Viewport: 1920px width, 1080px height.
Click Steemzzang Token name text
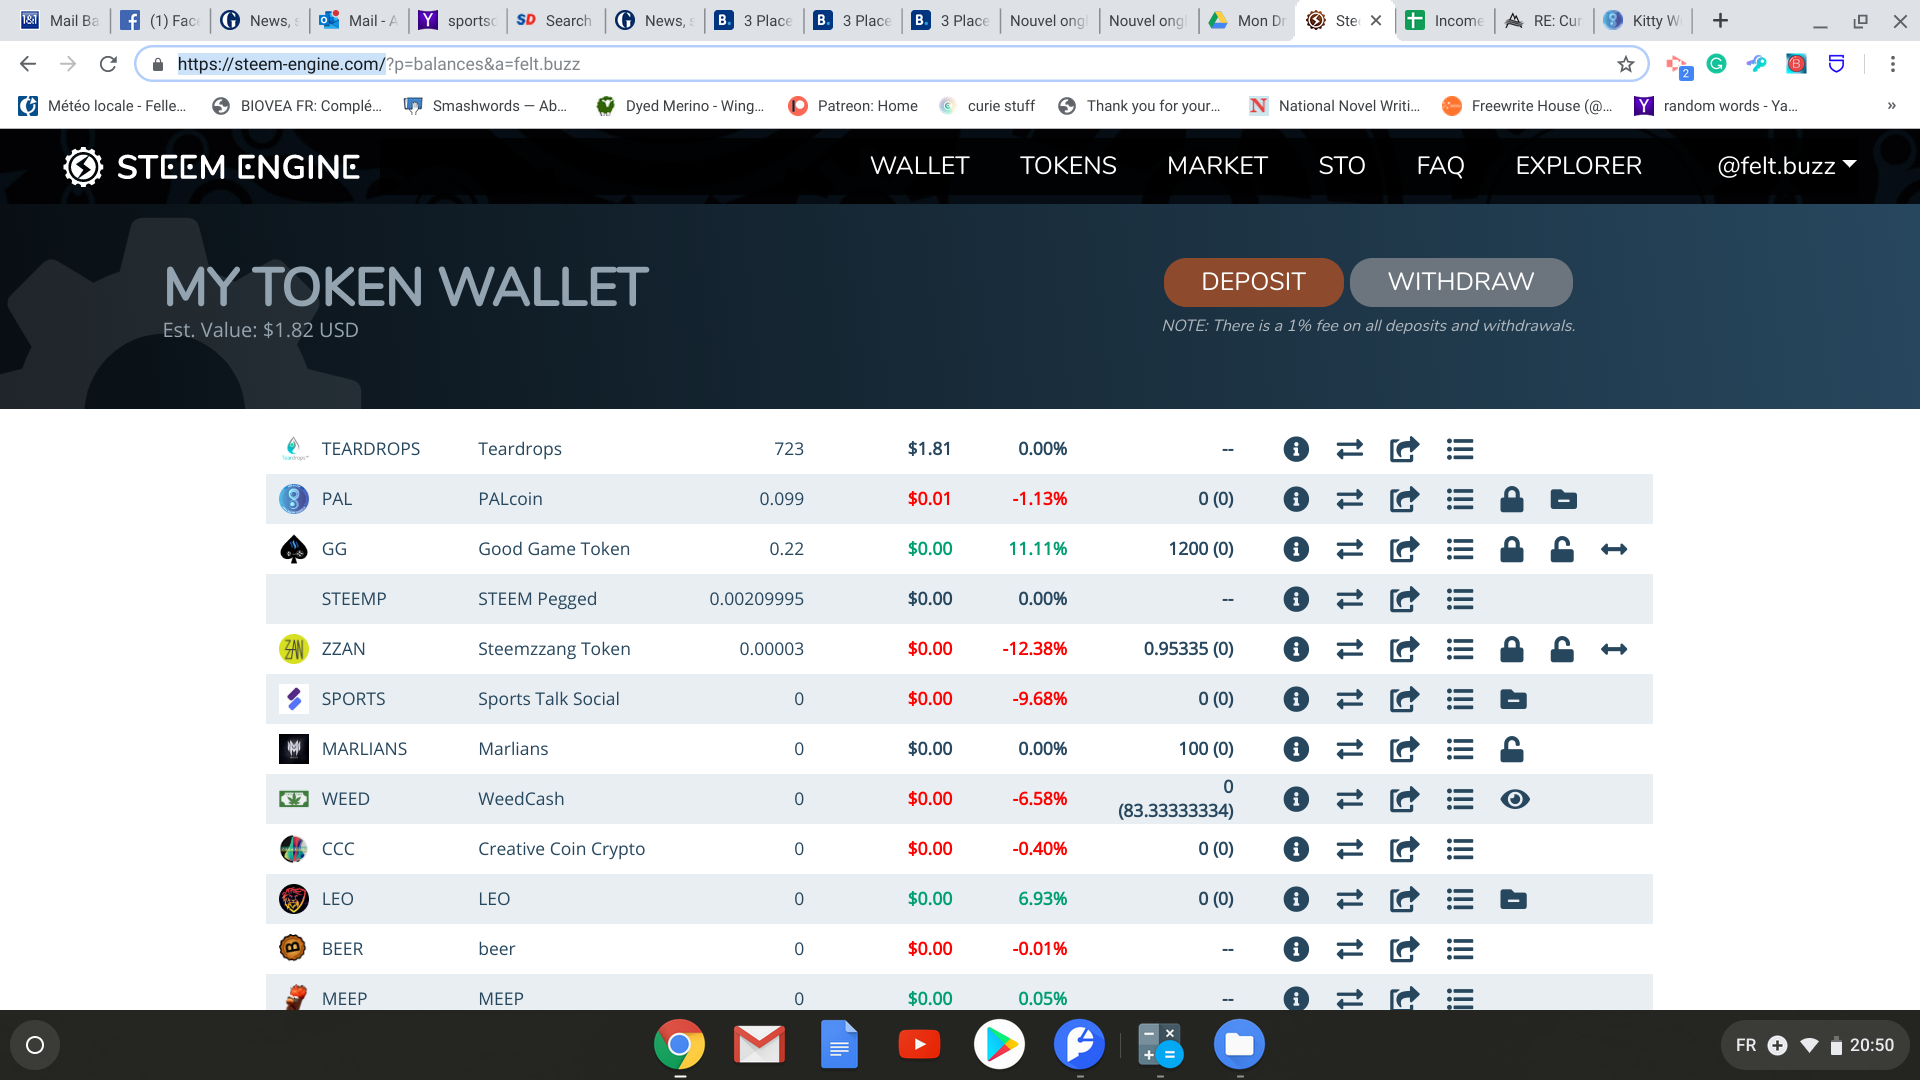[x=554, y=649]
